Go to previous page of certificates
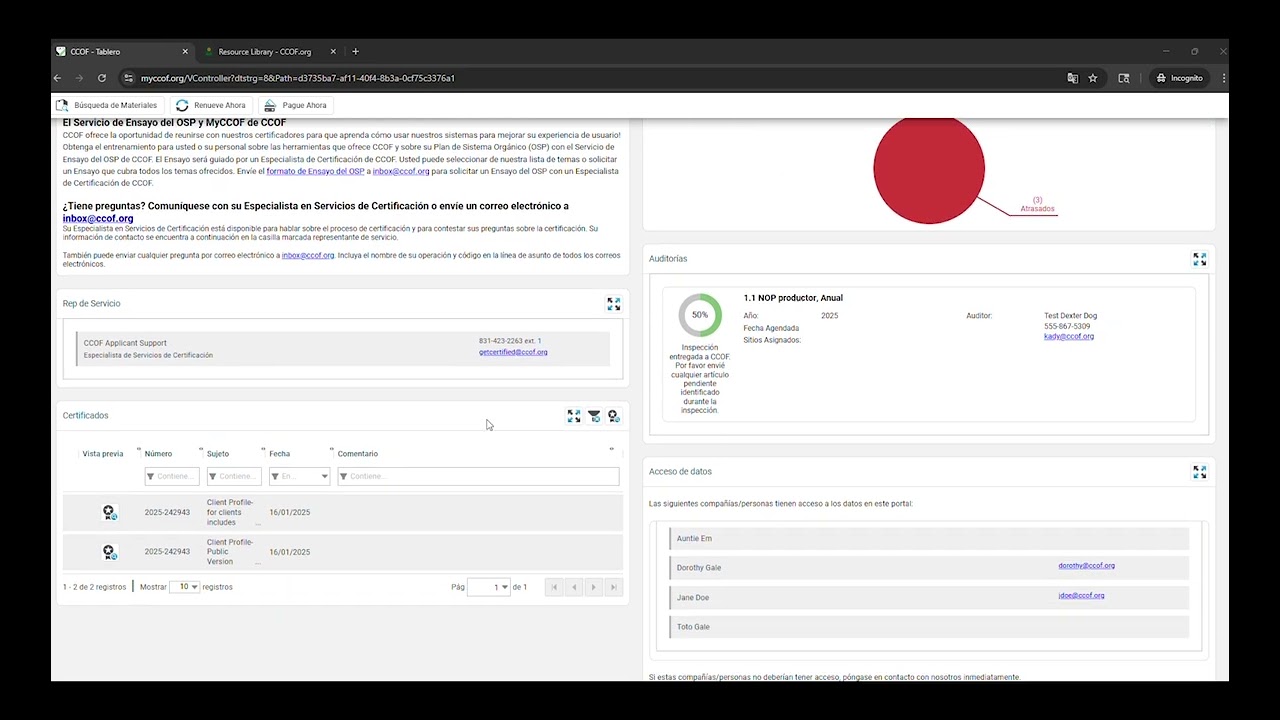The height and width of the screenshot is (720, 1280). click(x=574, y=587)
